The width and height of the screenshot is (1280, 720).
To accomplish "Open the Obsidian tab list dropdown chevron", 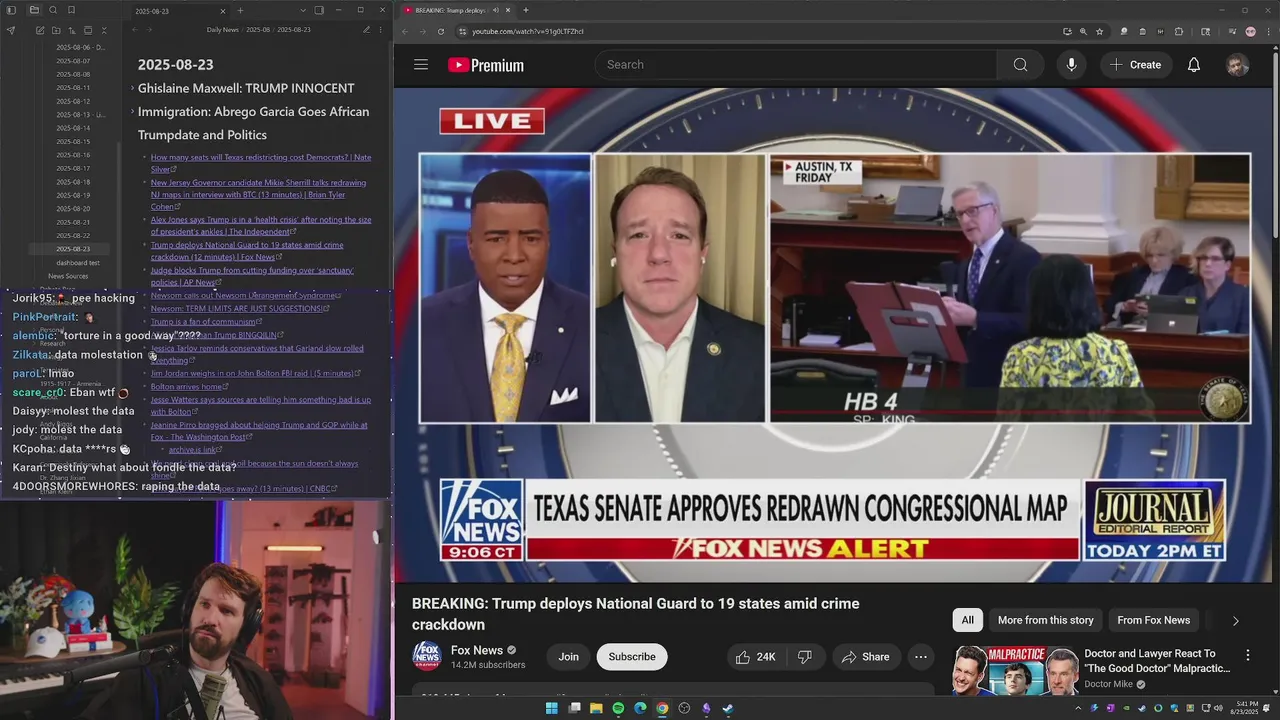I will coord(303,11).
